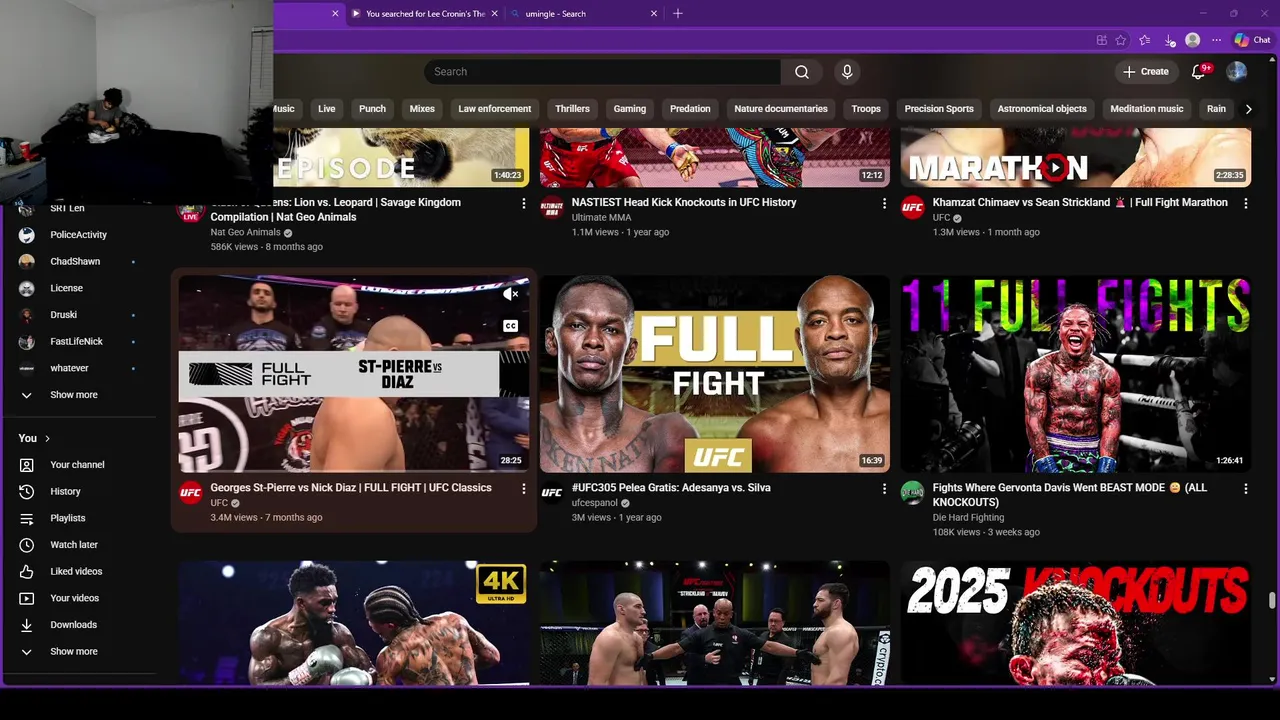Viewport: 1280px width, 720px height.
Task: Click the Edge Copilot Chat button
Action: point(1252,40)
